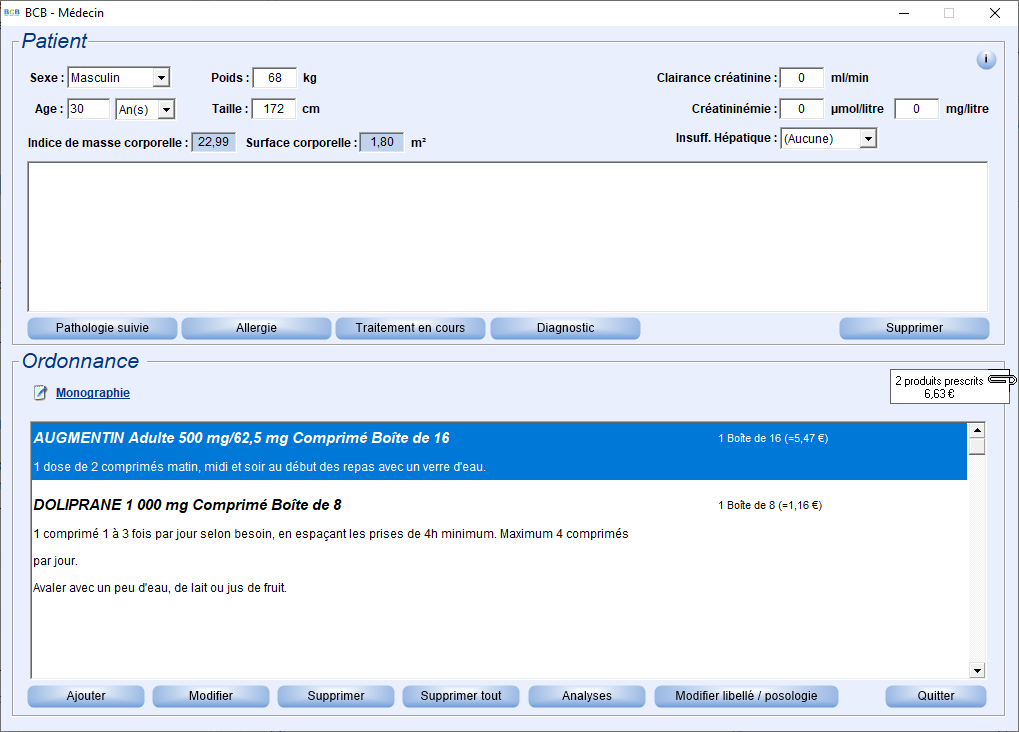Image resolution: width=1019 pixels, height=732 pixels.
Task: Open the age unit An(s) dropdown
Action: (166, 109)
